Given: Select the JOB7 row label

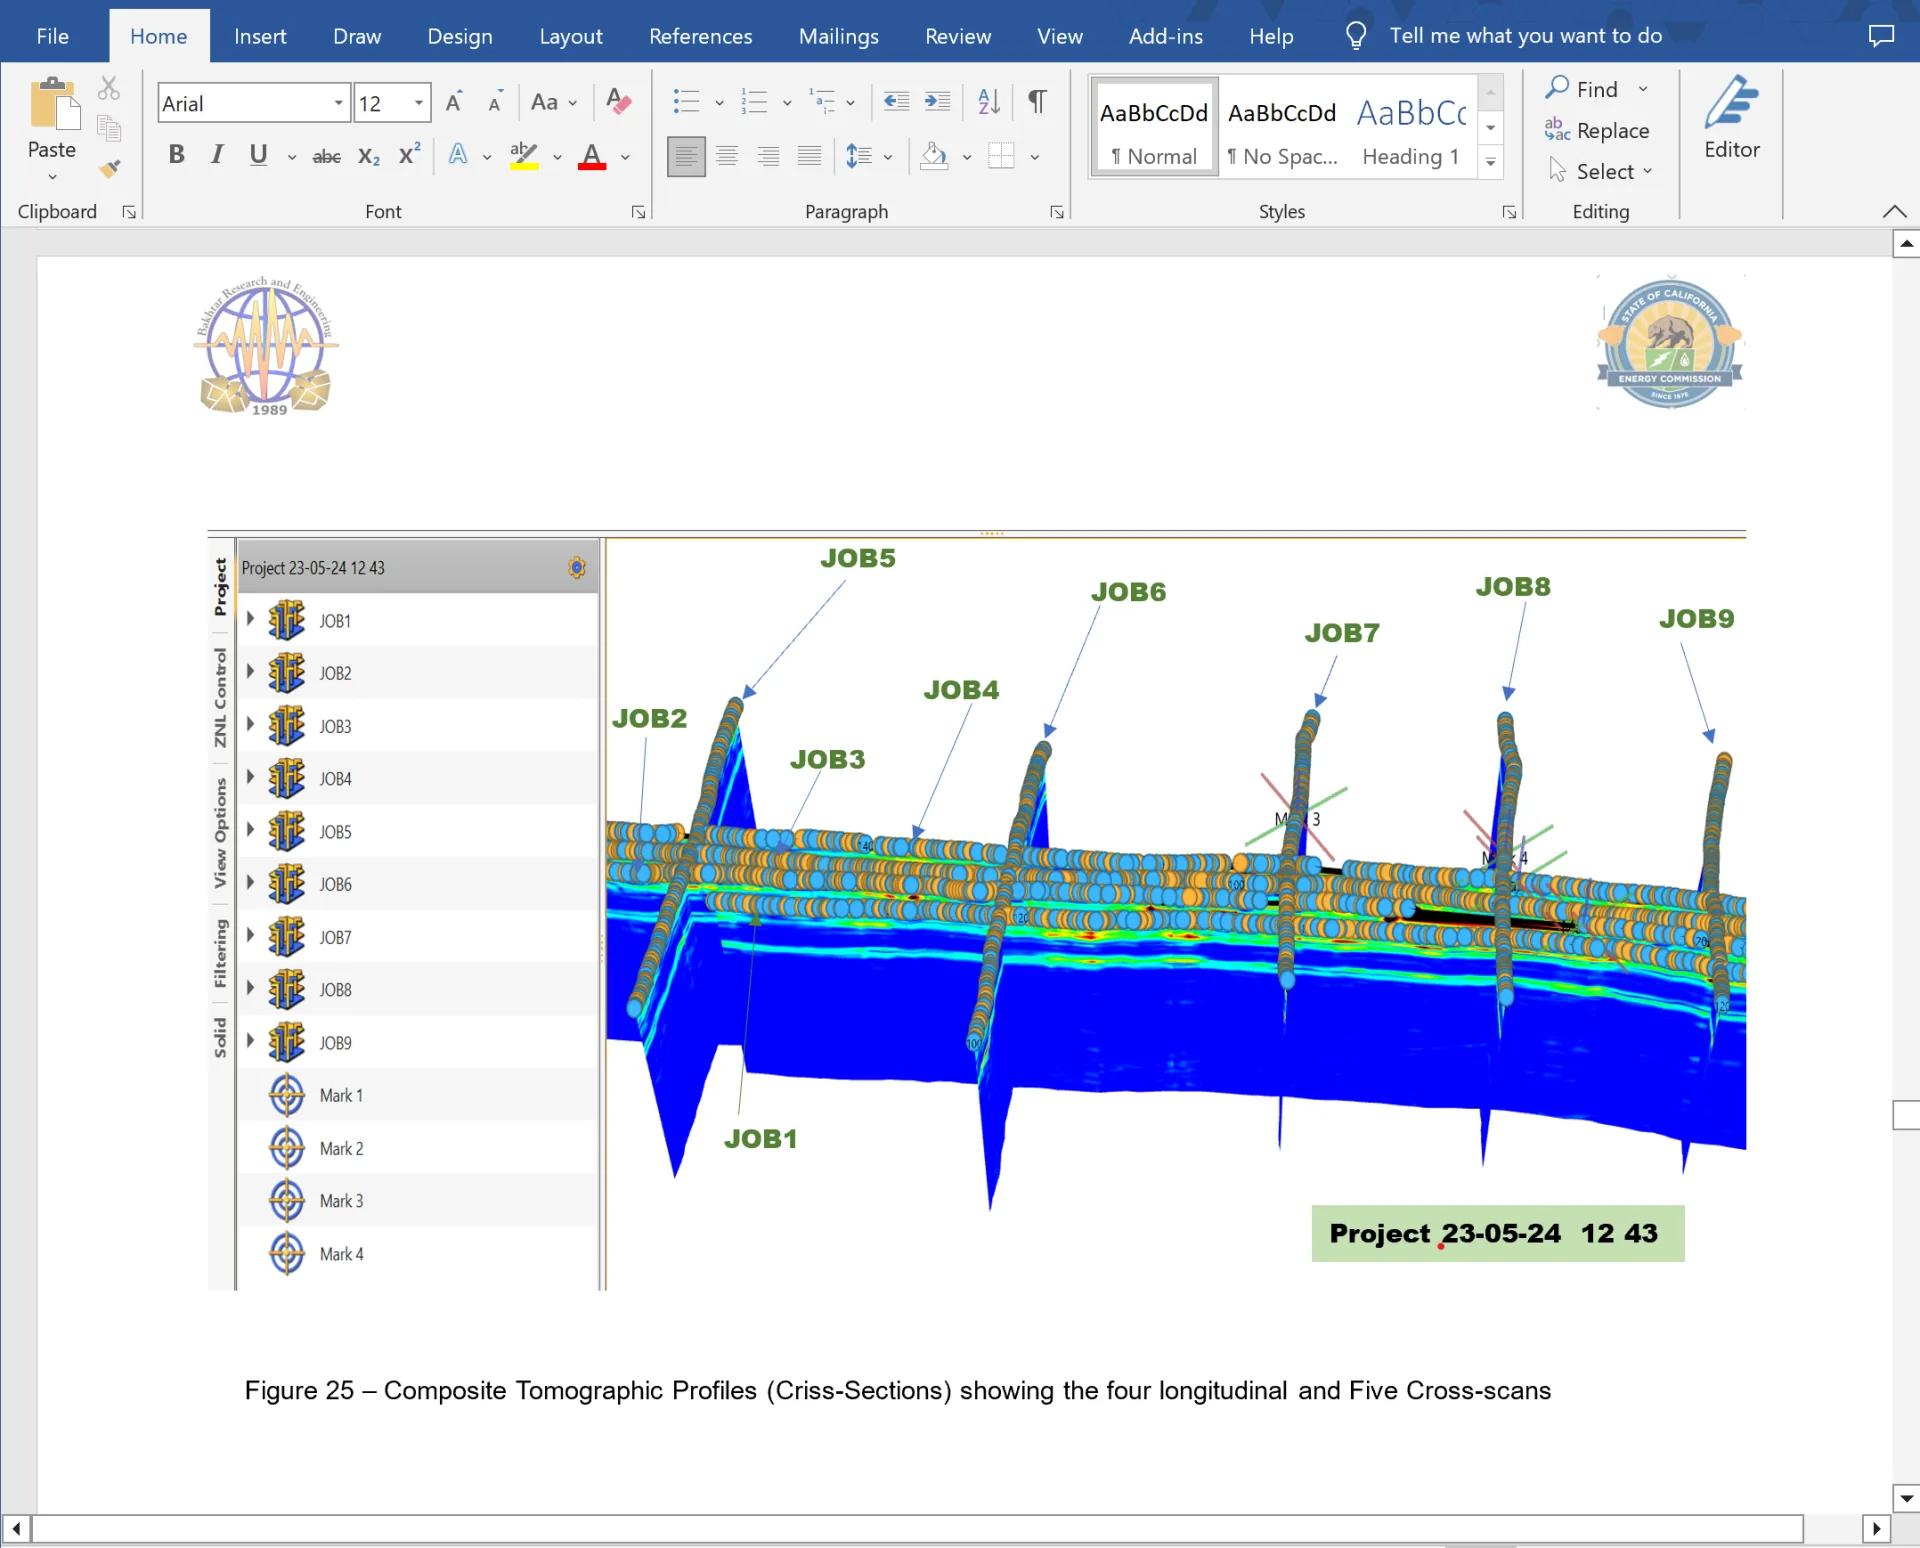Looking at the screenshot, I should tap(335, 937).
